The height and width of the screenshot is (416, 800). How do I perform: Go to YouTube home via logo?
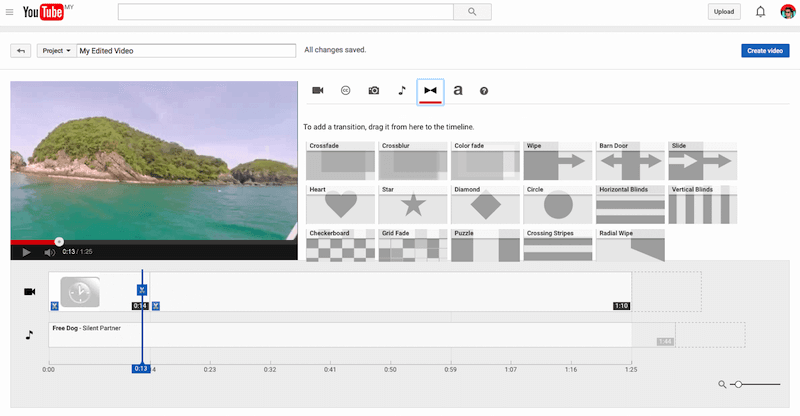pos(43,12)
